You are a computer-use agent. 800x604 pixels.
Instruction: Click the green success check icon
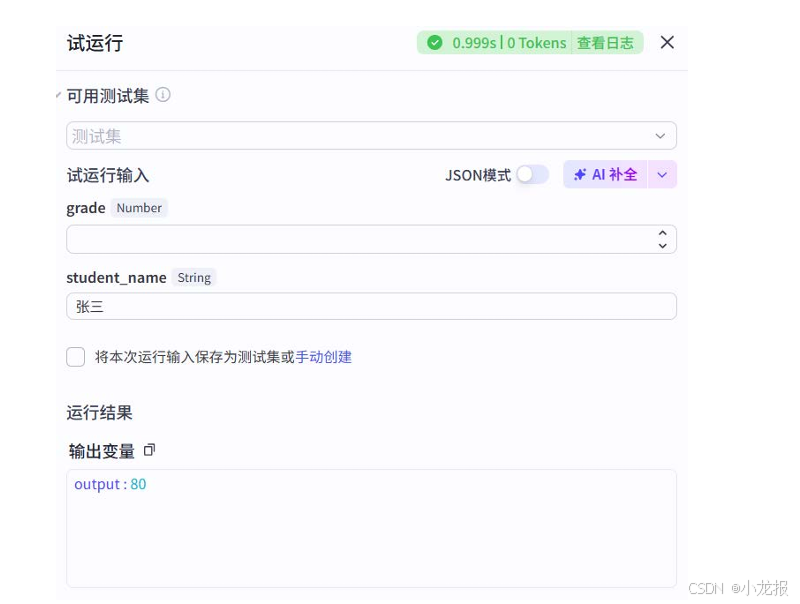(x=435, y=43)
